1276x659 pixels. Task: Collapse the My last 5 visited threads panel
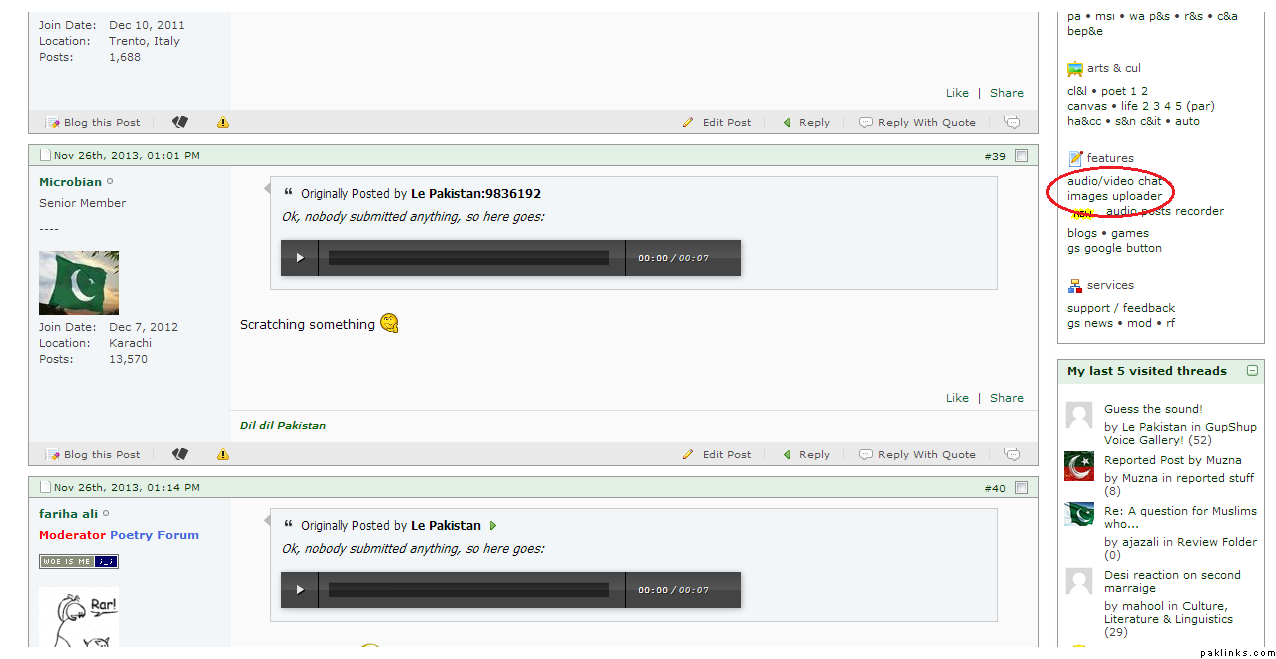tap(1252, 371)
